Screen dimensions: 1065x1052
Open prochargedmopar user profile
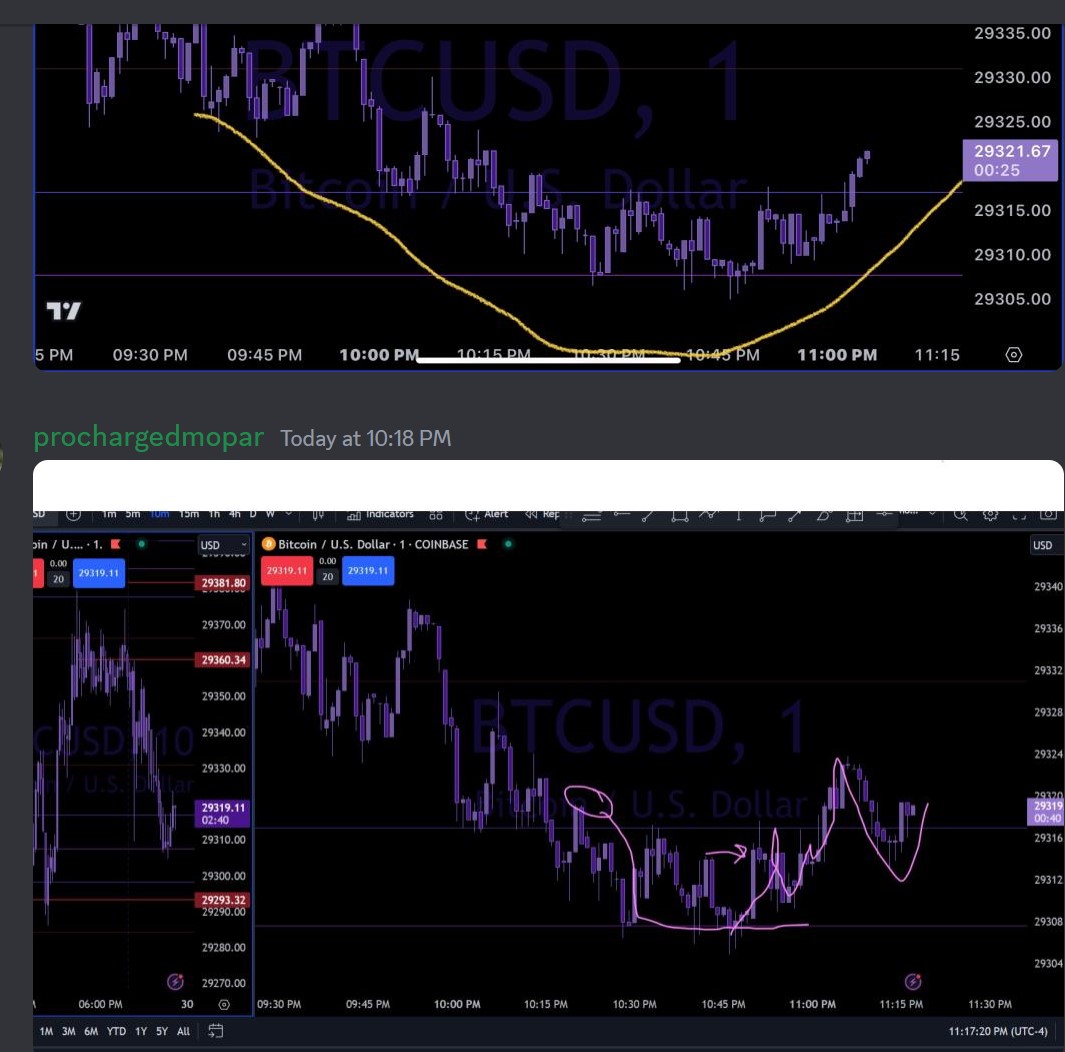149,437
